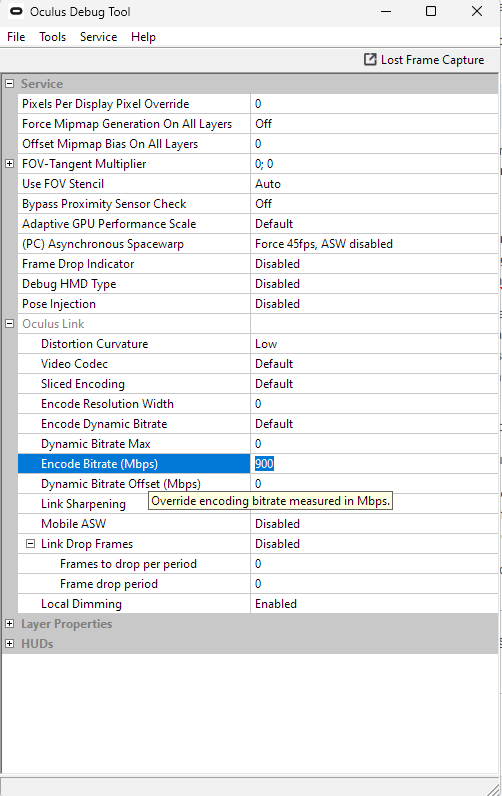Change Force Mipmap Generation On All Layers value
Screen dimensions: 502x796
(x=374, y=124)
